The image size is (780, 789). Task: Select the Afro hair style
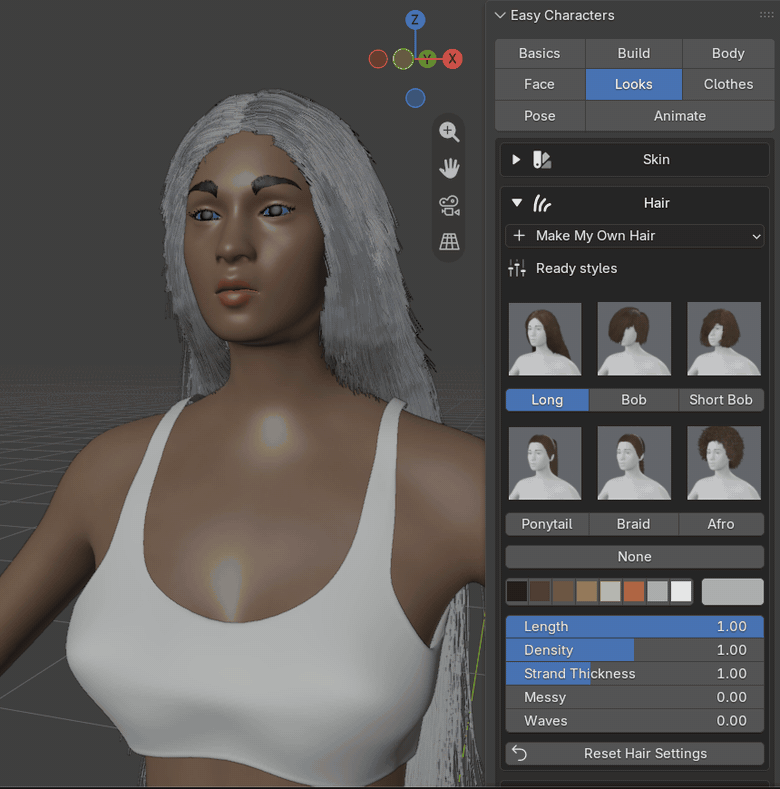[721, 524]
